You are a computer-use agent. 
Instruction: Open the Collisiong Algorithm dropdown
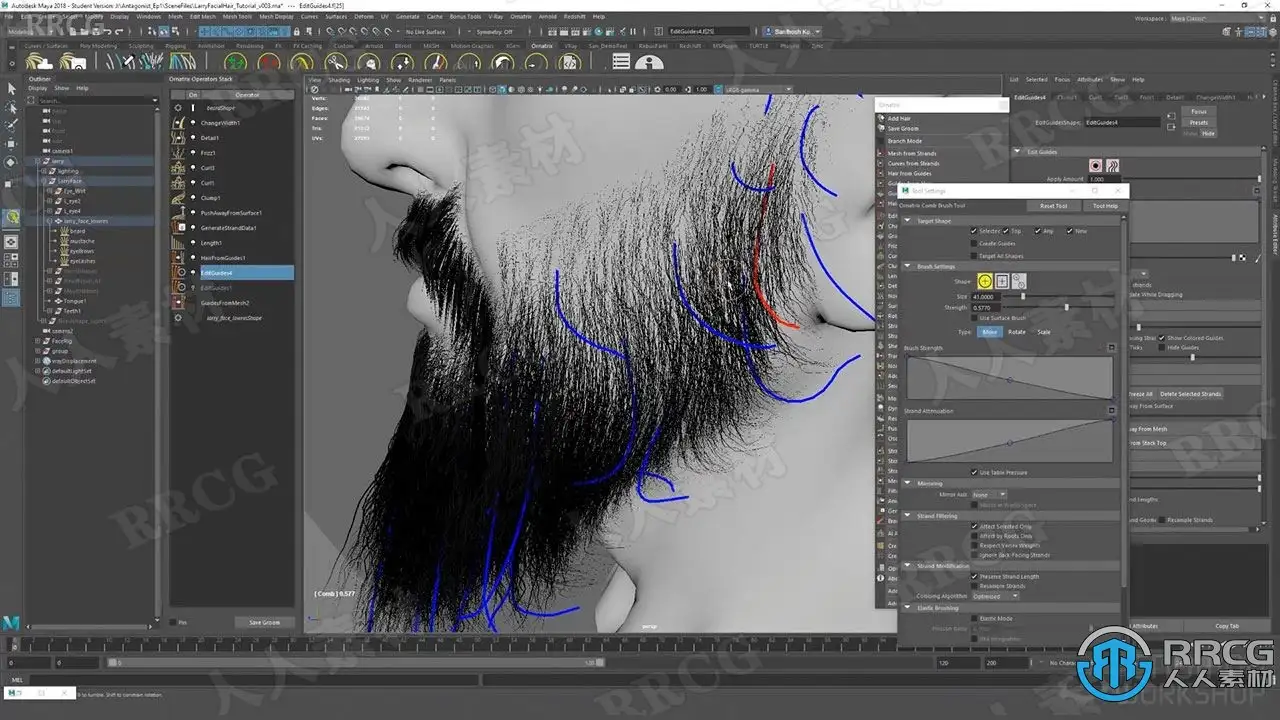point(994,596)
